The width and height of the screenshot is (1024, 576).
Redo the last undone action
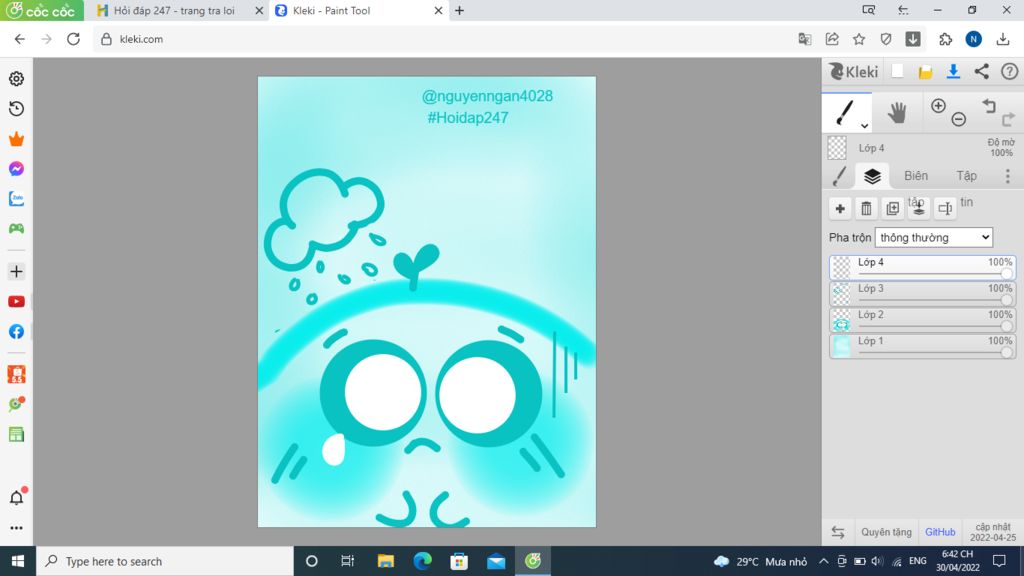[x=1008, y=119]
